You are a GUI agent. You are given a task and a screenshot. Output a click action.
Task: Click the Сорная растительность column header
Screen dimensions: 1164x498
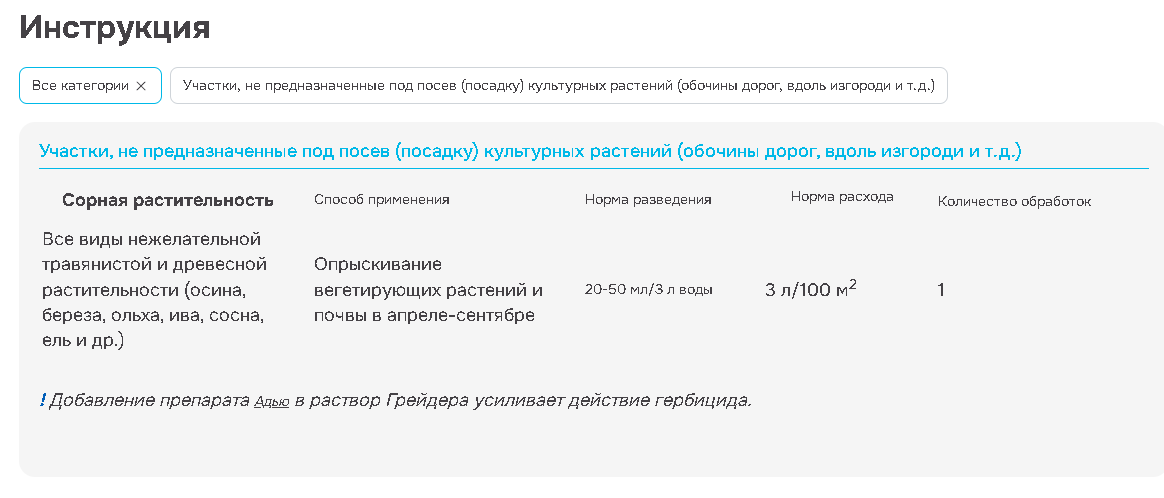168,200
